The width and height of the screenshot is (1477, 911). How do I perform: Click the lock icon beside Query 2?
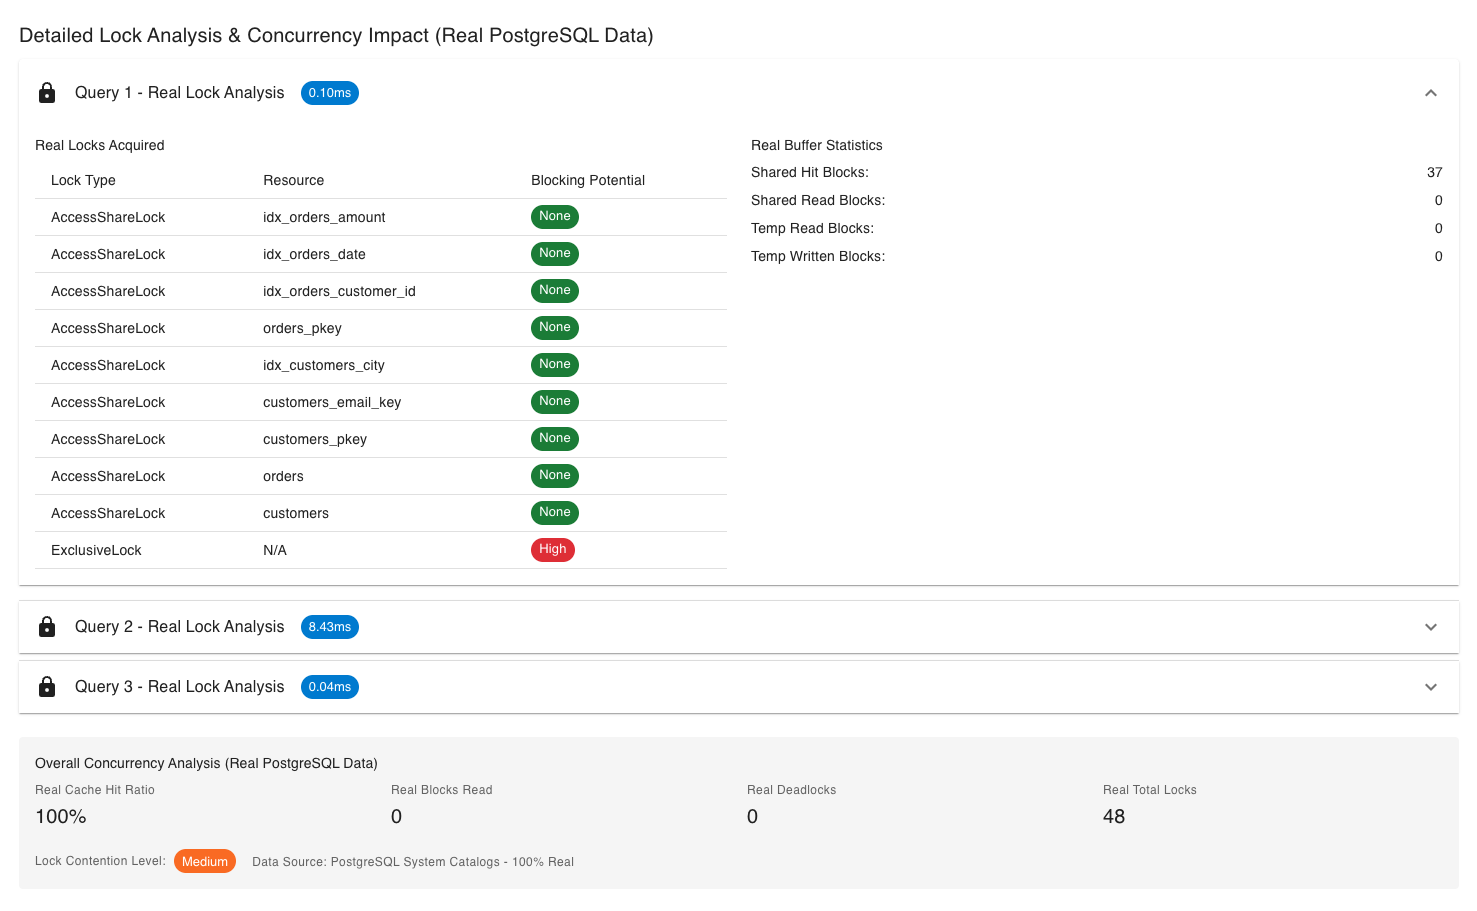47,627
